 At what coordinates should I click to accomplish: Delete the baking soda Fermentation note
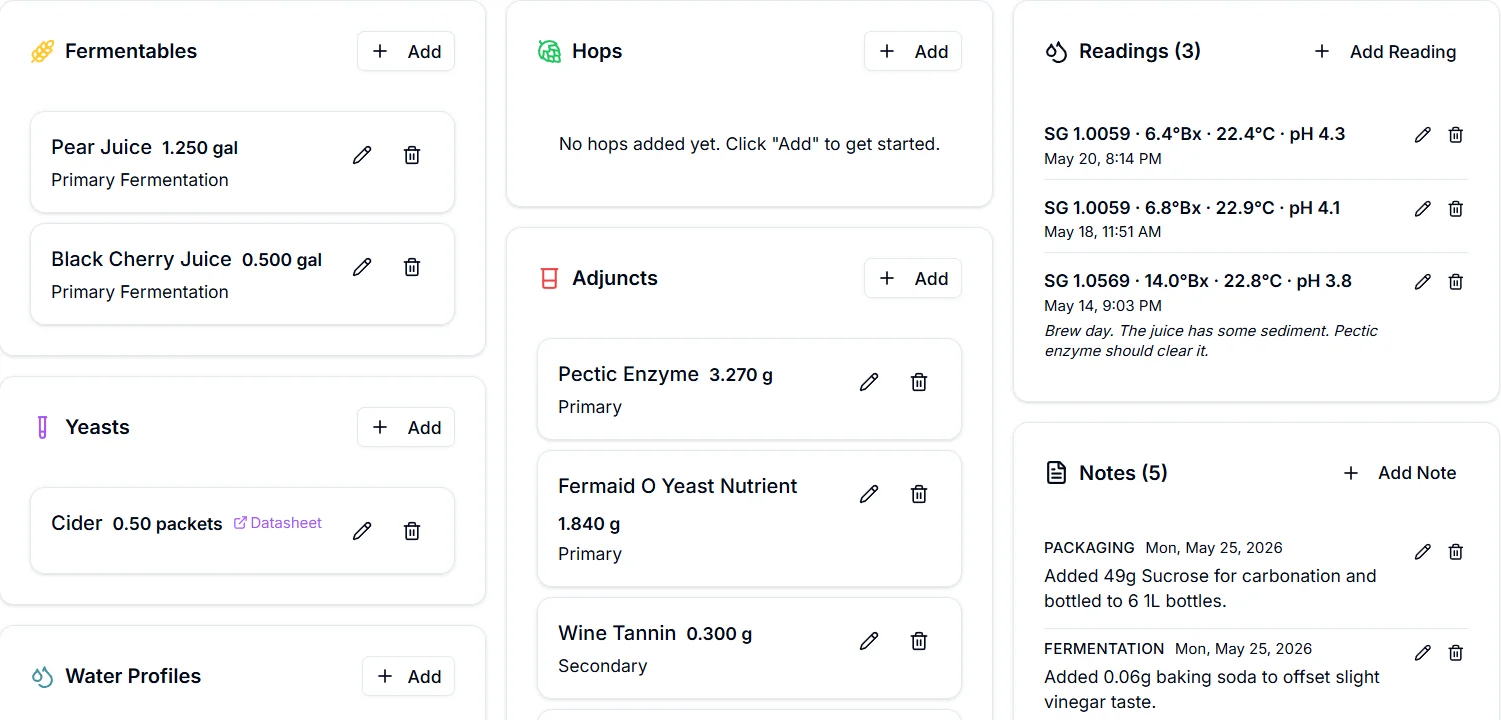[1456, 653]
